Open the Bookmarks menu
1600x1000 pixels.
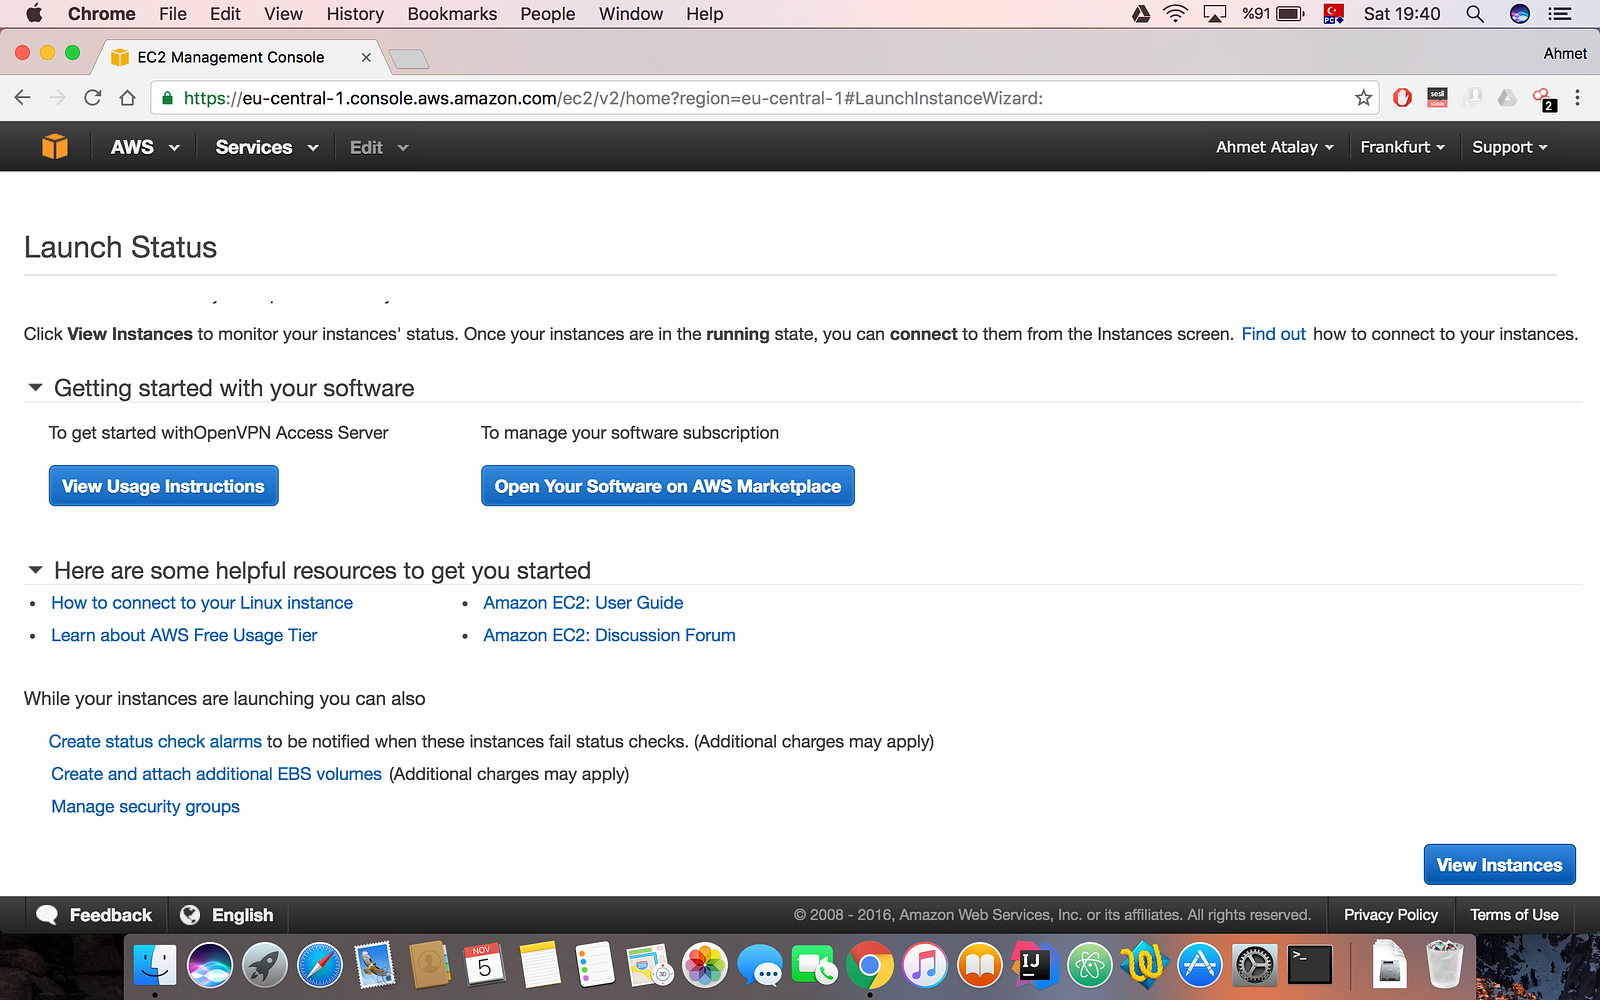(452, 14)
